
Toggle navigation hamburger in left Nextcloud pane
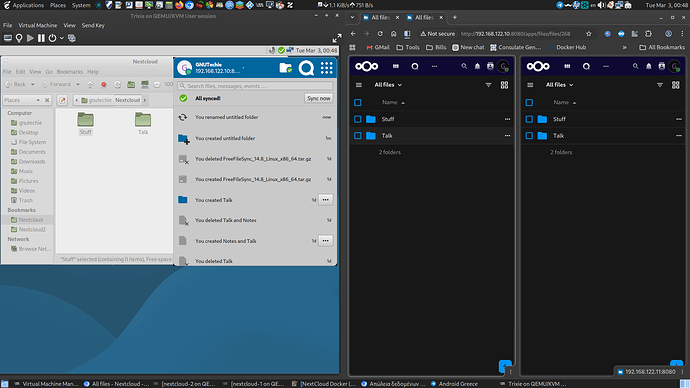tap(359, 85)
